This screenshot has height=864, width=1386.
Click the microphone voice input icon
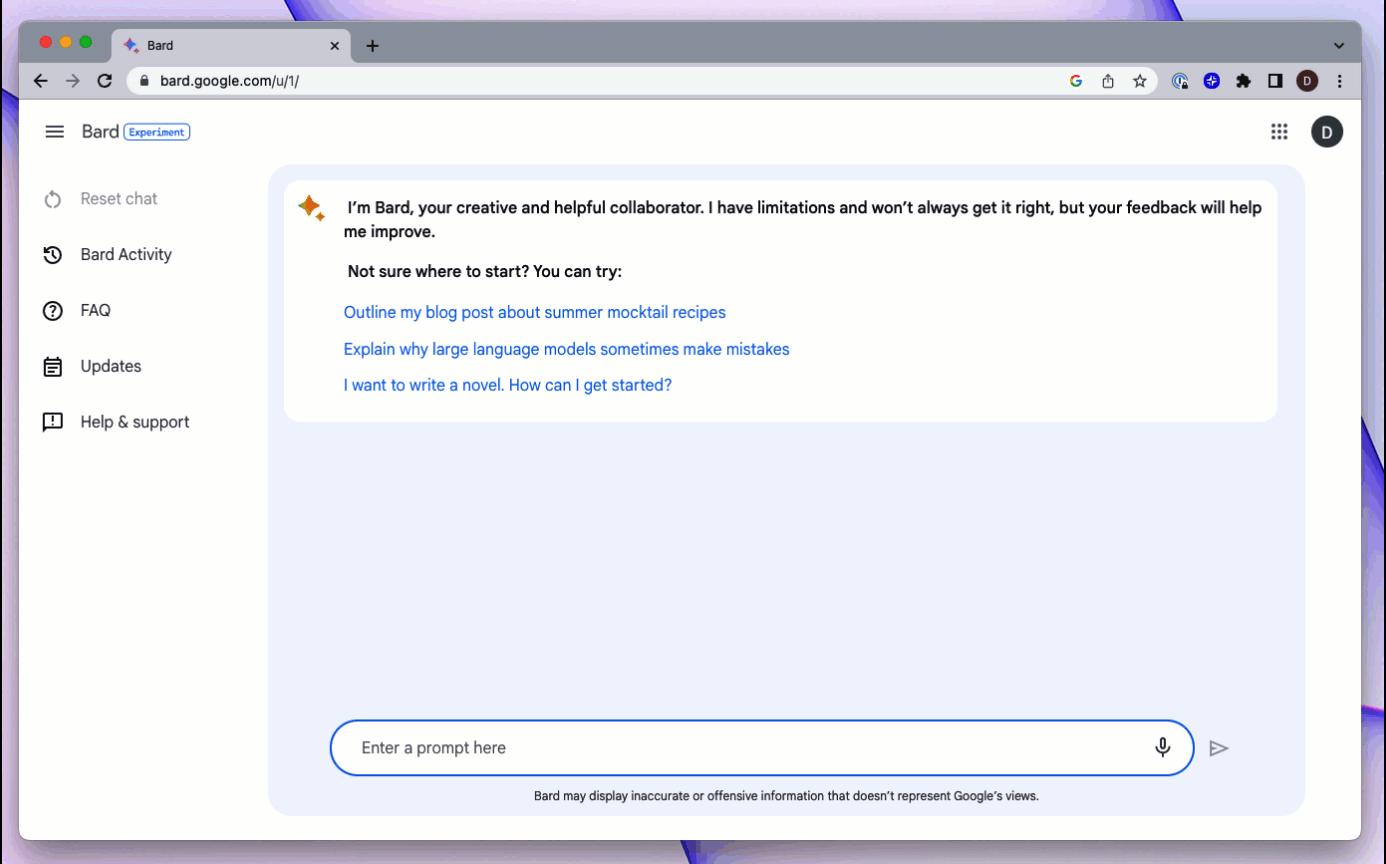pyautogui.click(x=1162, y=747)
